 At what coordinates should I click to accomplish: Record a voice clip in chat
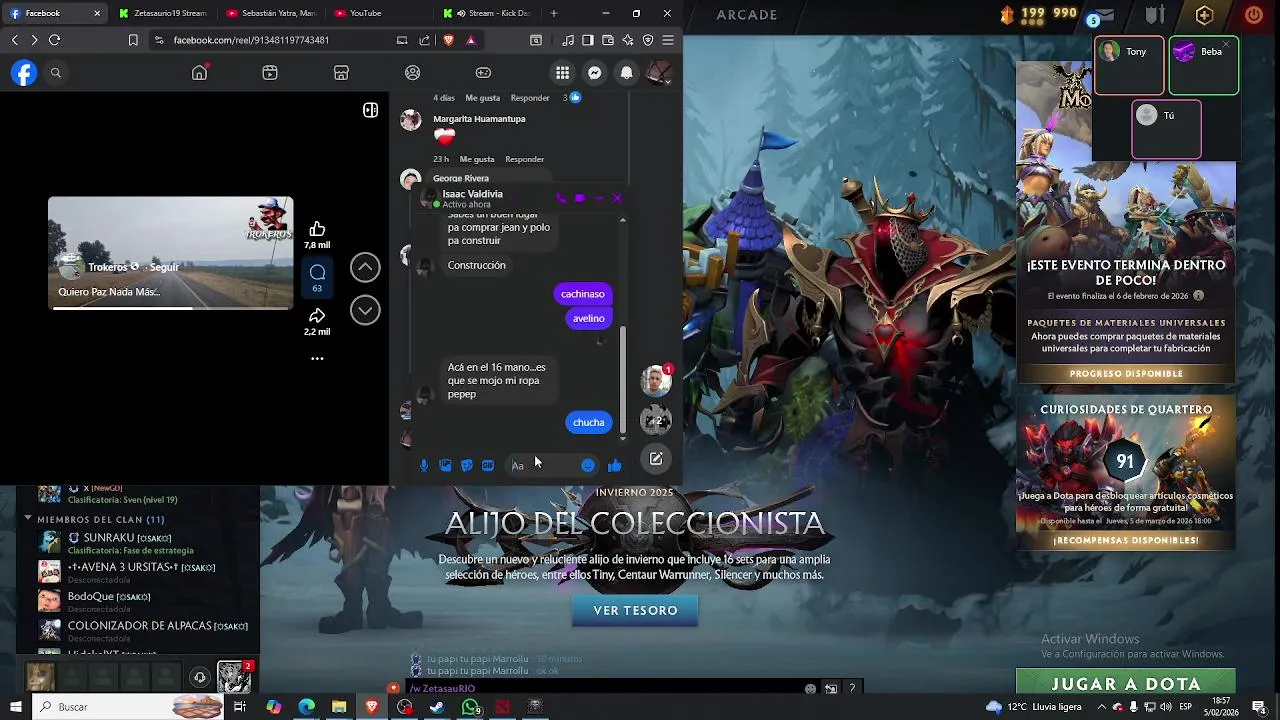pyautogui.click(x=424, y=465)
